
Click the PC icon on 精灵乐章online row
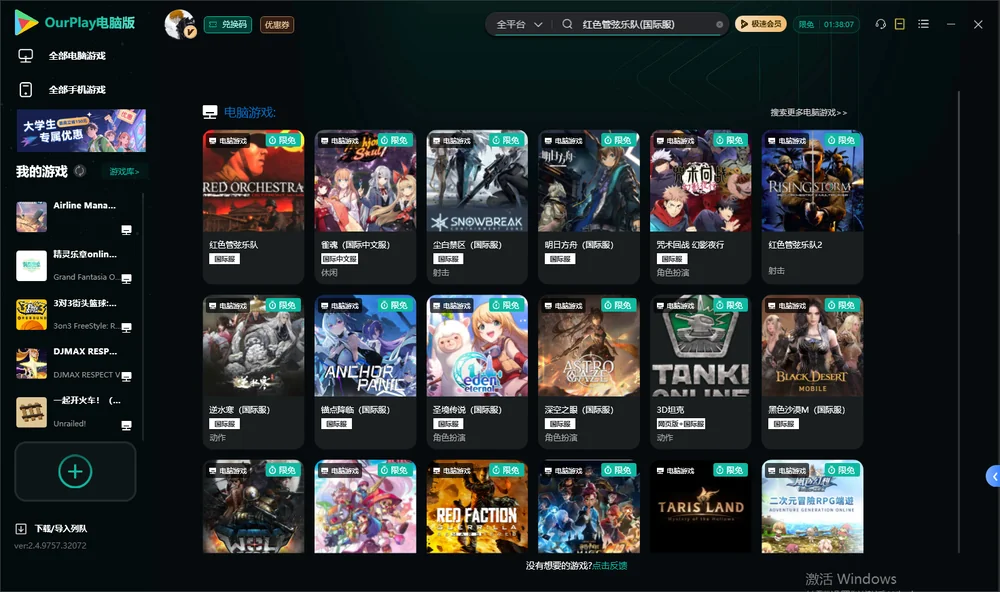click(x=126, y=278)
